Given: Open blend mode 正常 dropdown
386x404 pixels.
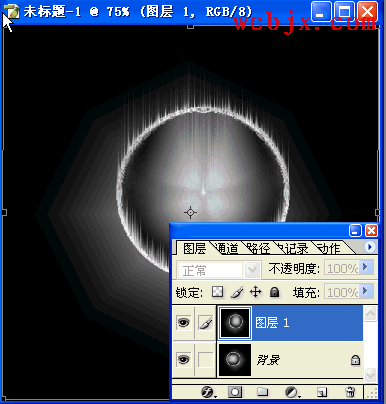Looking at the screenshot, I should coord(252,270).
